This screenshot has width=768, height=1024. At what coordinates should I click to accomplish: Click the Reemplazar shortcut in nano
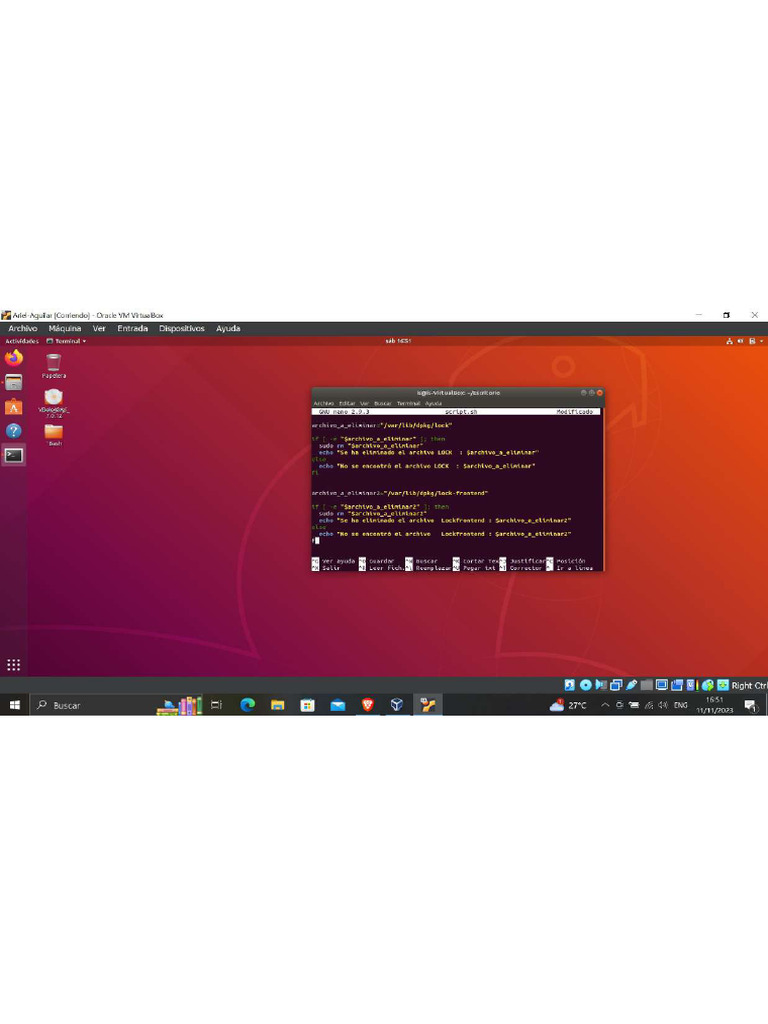point(428,568)
